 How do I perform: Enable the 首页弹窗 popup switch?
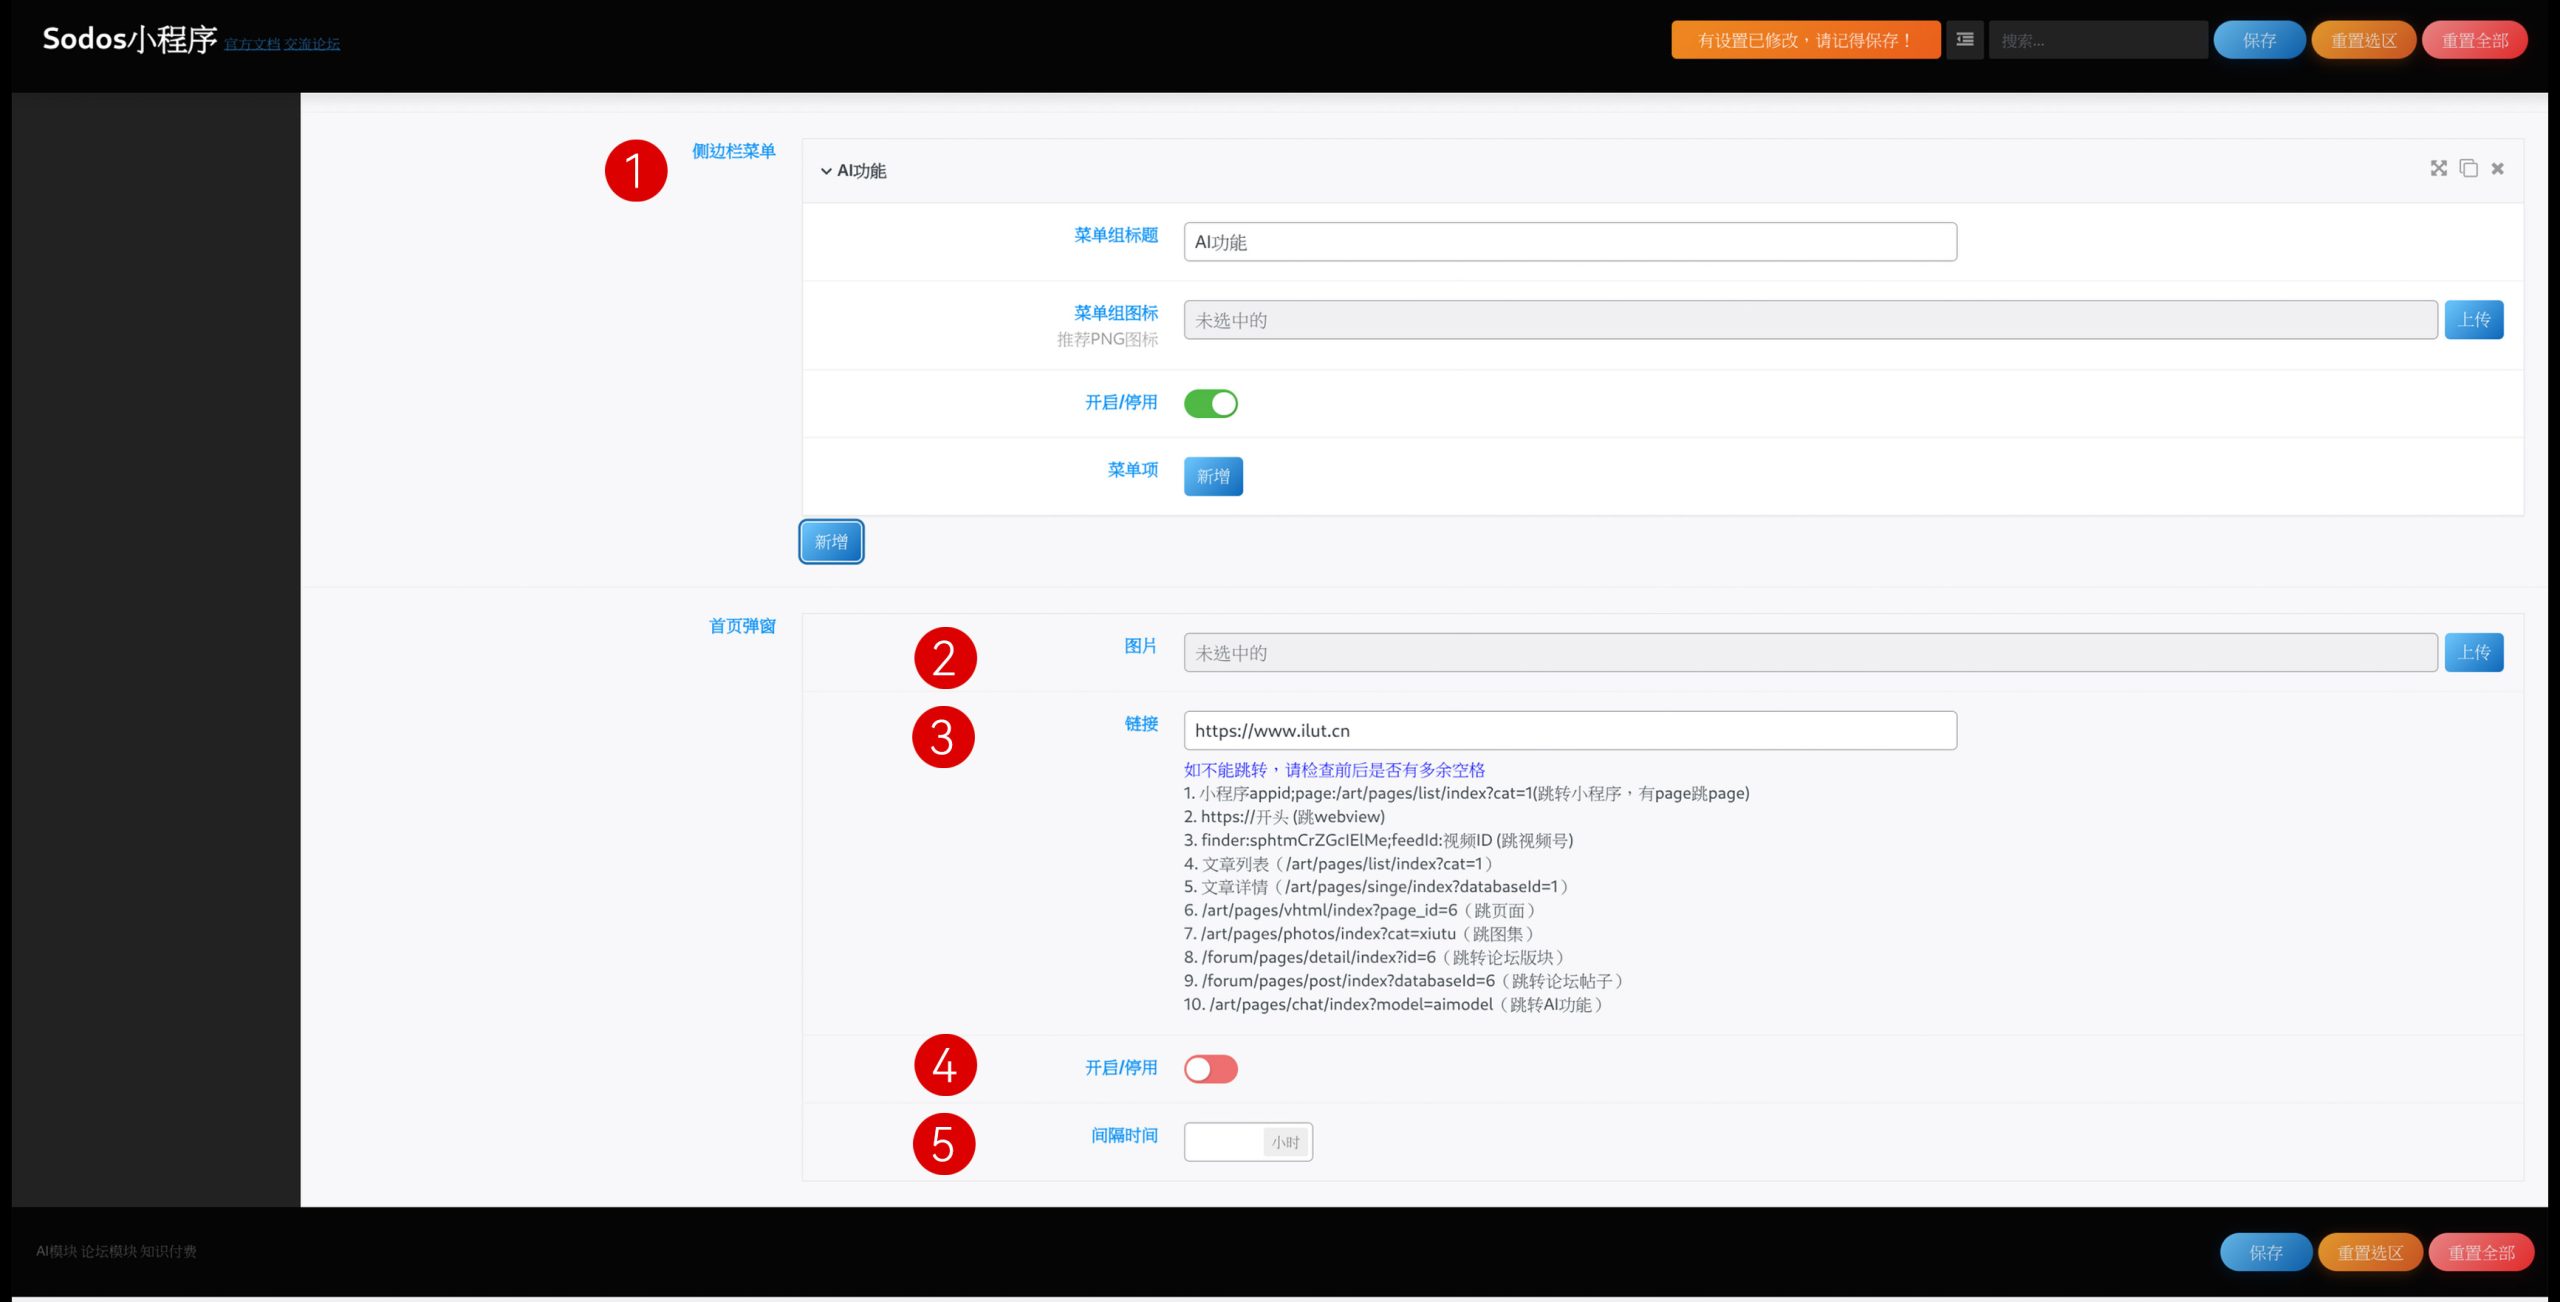[1210, 1069]
